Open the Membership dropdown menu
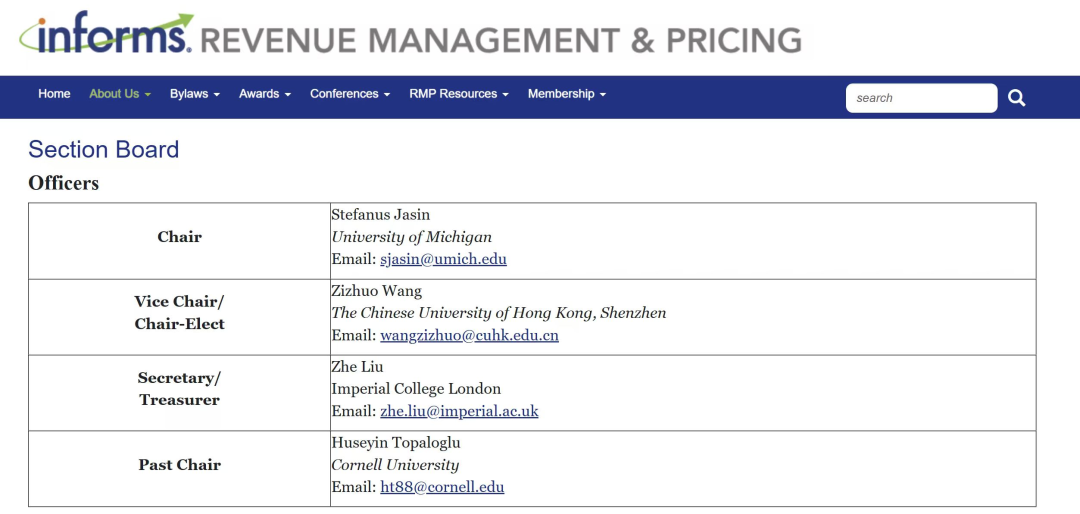 (x=566, y=94)
